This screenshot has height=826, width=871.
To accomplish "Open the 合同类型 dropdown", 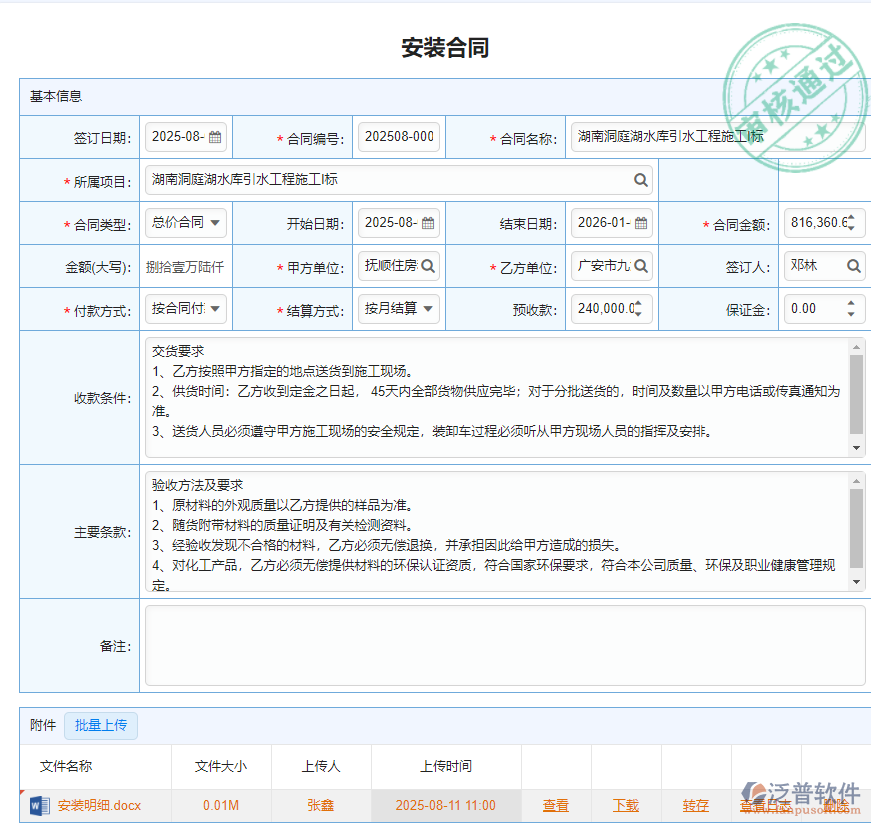I will [216, 223].
